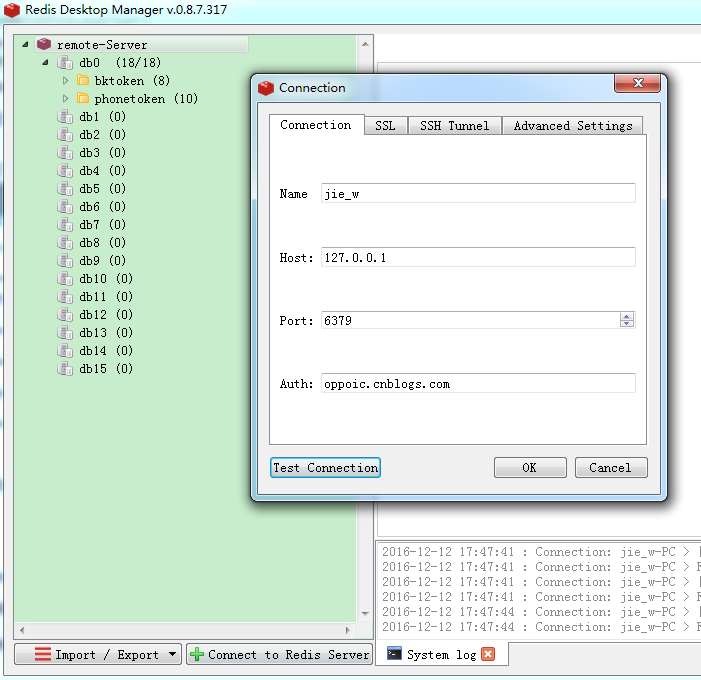Confirm the dialog with OK
The image size is (701, 680).
(x=530, y=468)
